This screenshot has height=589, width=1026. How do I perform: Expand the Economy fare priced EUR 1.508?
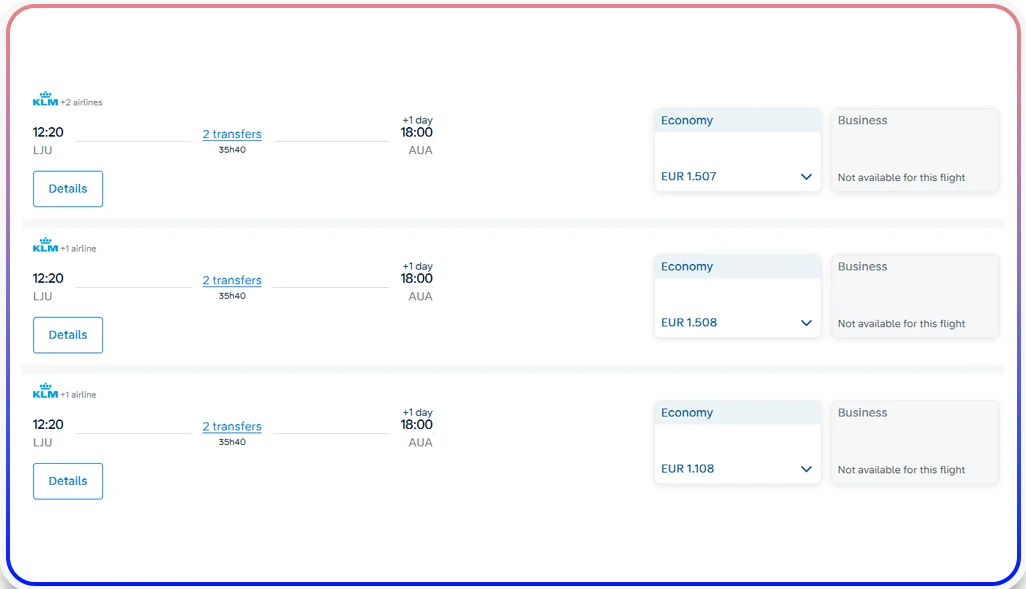click(806, 322)
